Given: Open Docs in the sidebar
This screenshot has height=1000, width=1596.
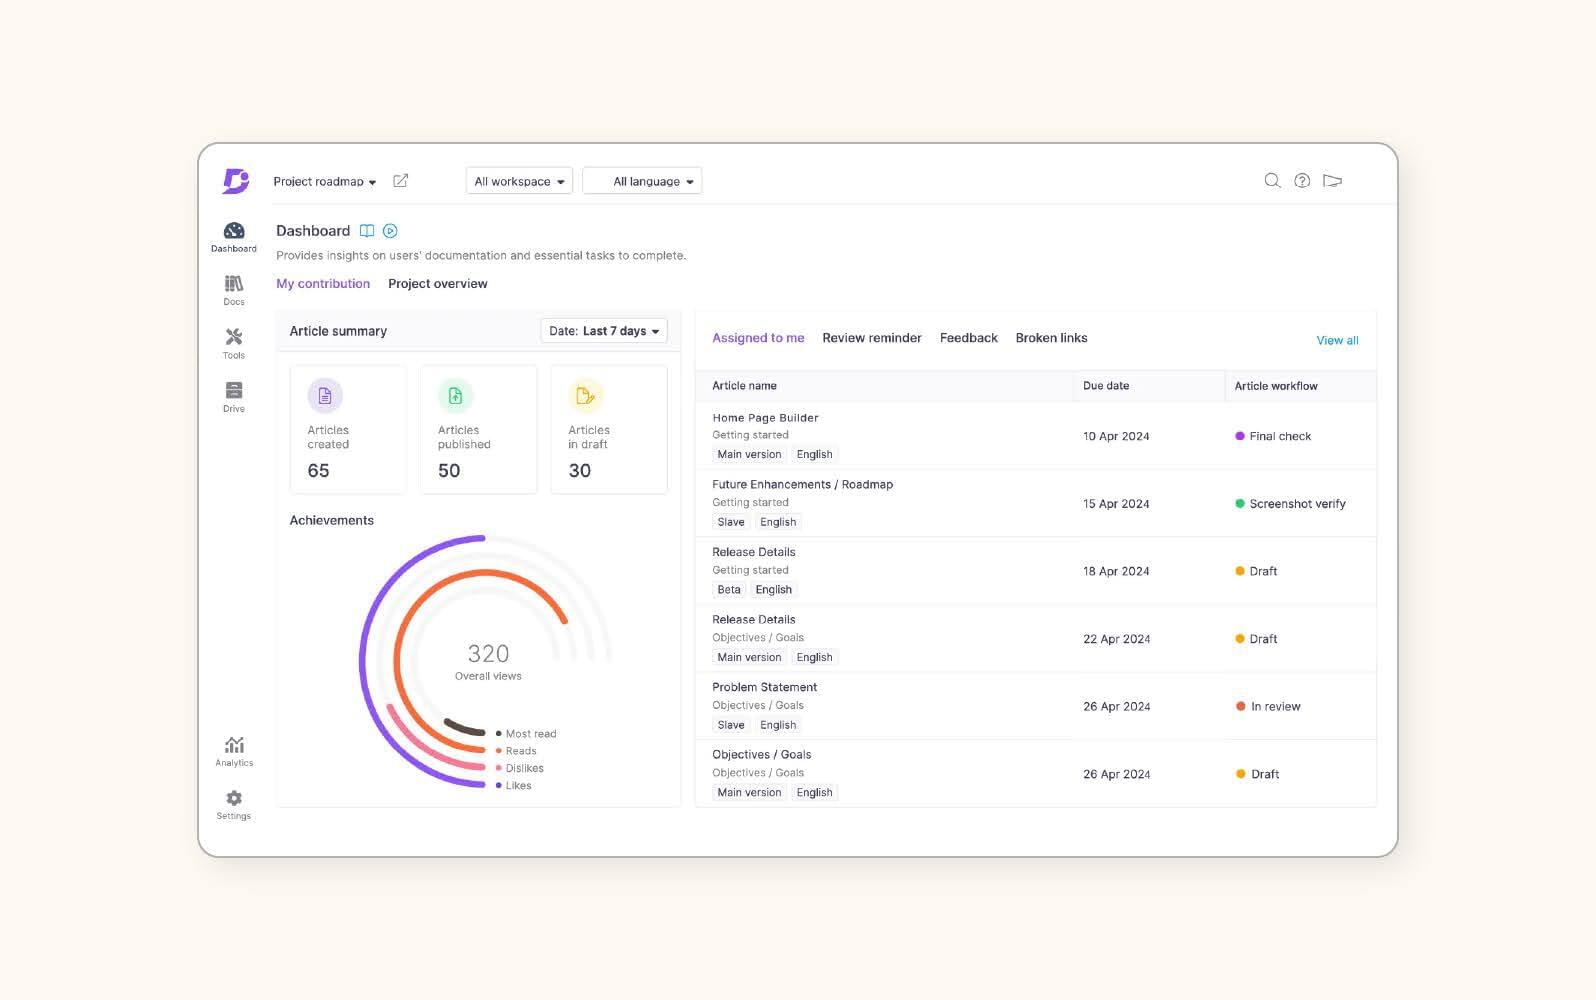Looking at the screenshot, I should pos(234,290).
